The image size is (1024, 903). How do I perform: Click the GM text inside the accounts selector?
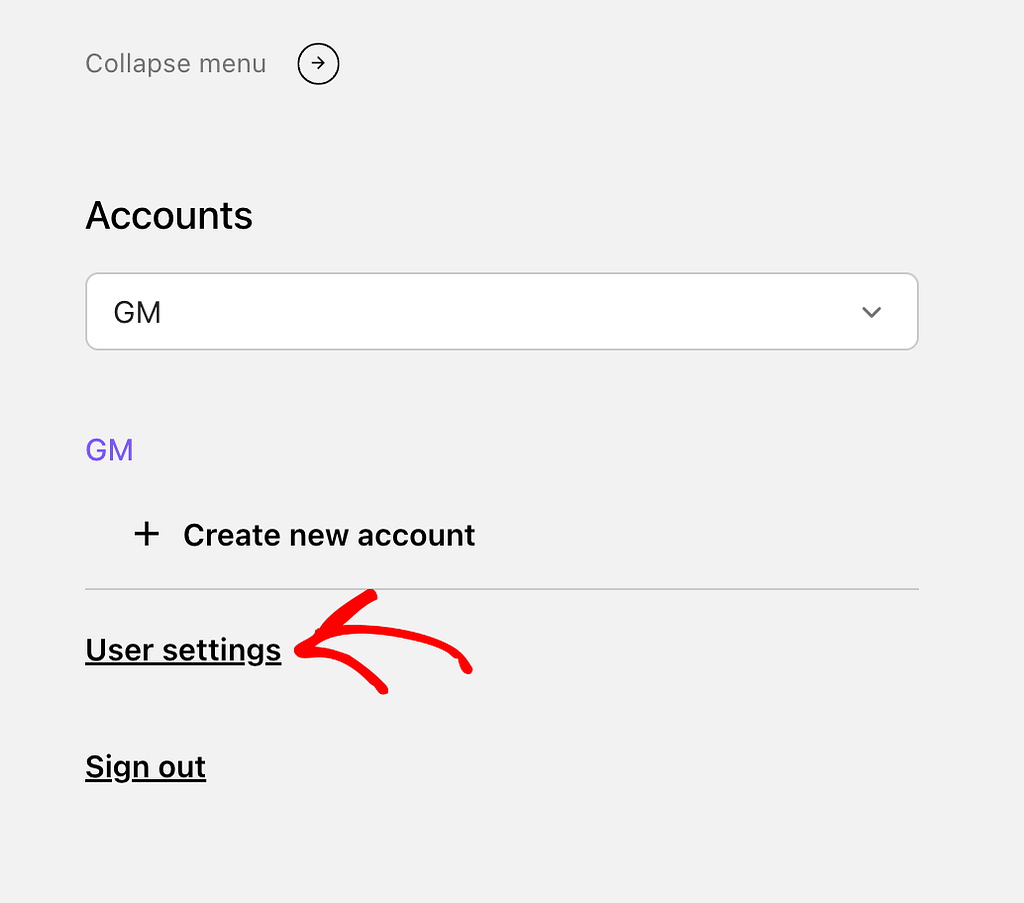click(x=138, y=313)
